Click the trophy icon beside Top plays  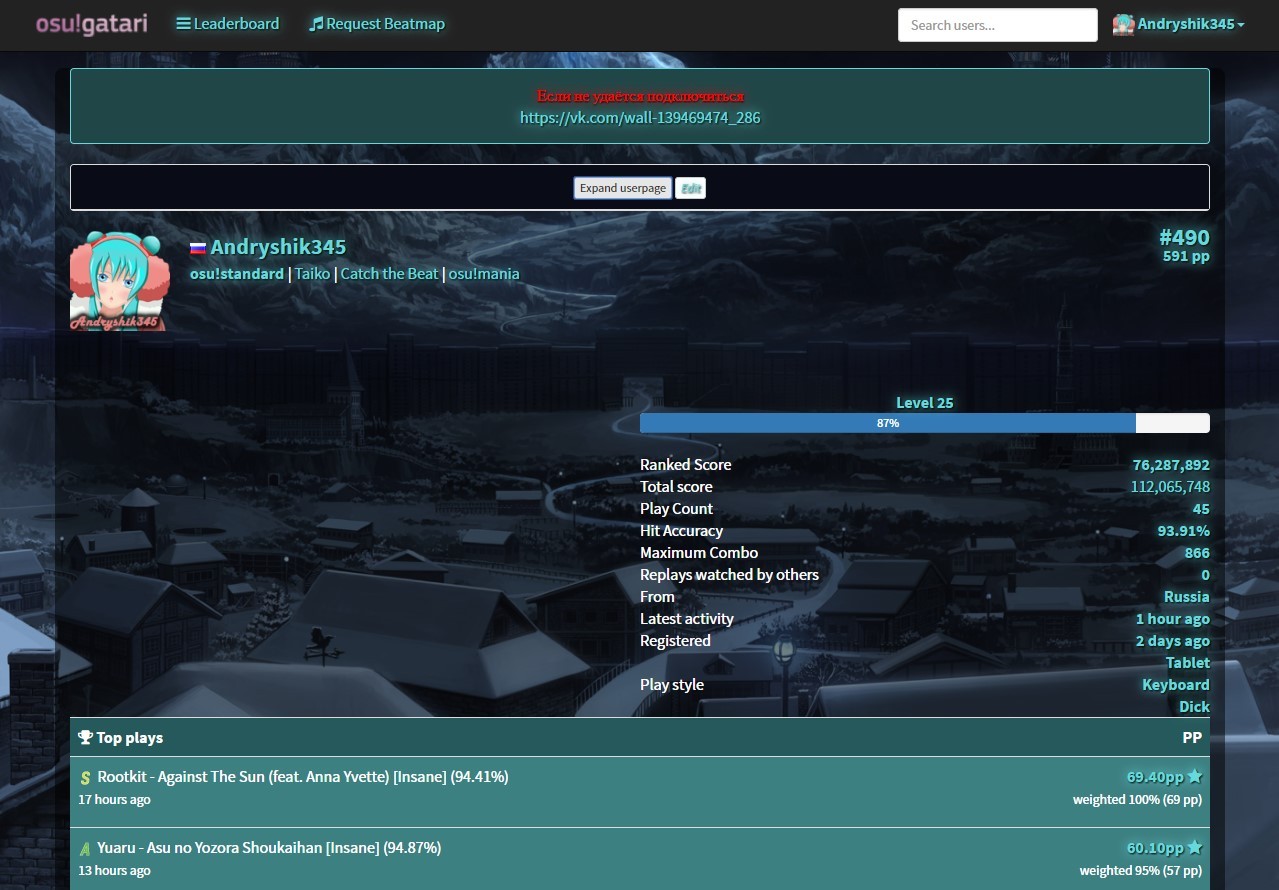[x=85, y=738]
